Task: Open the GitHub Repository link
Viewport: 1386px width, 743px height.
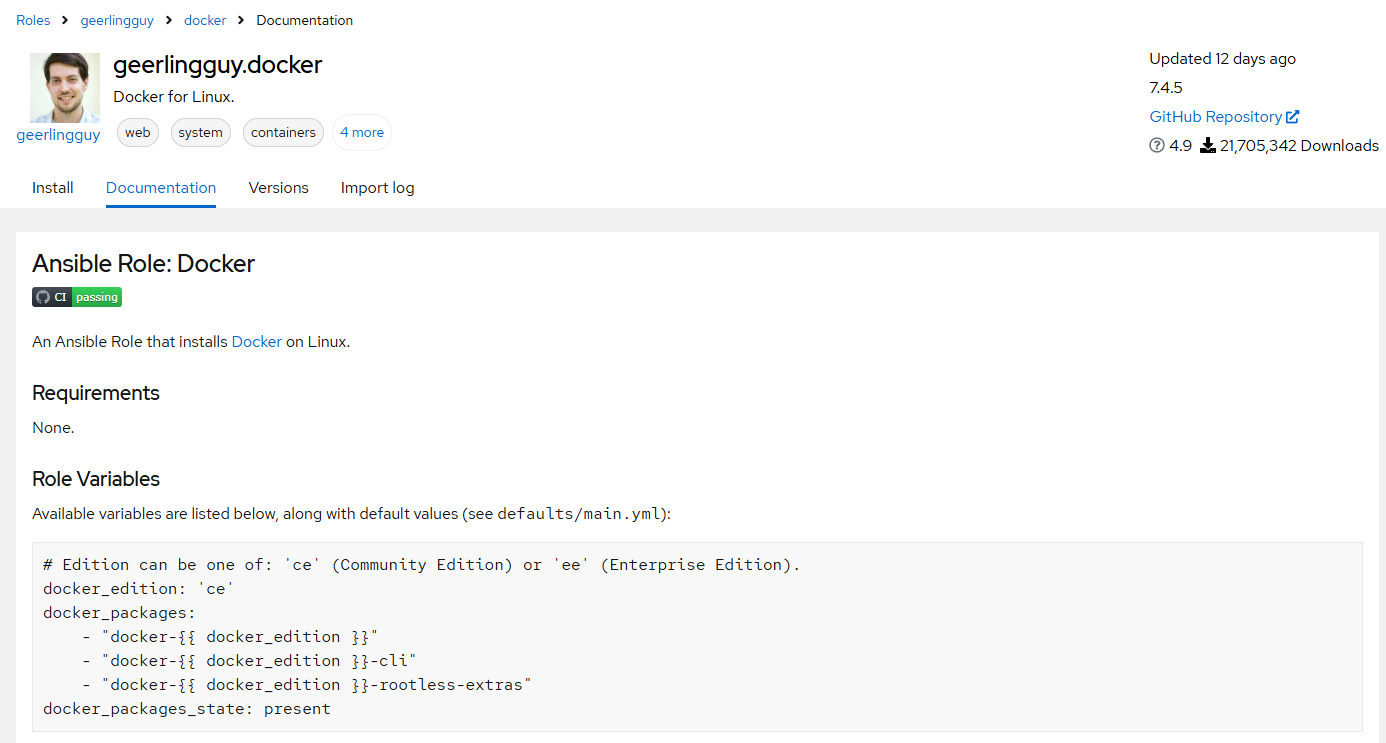Action: click(1216, 117)
